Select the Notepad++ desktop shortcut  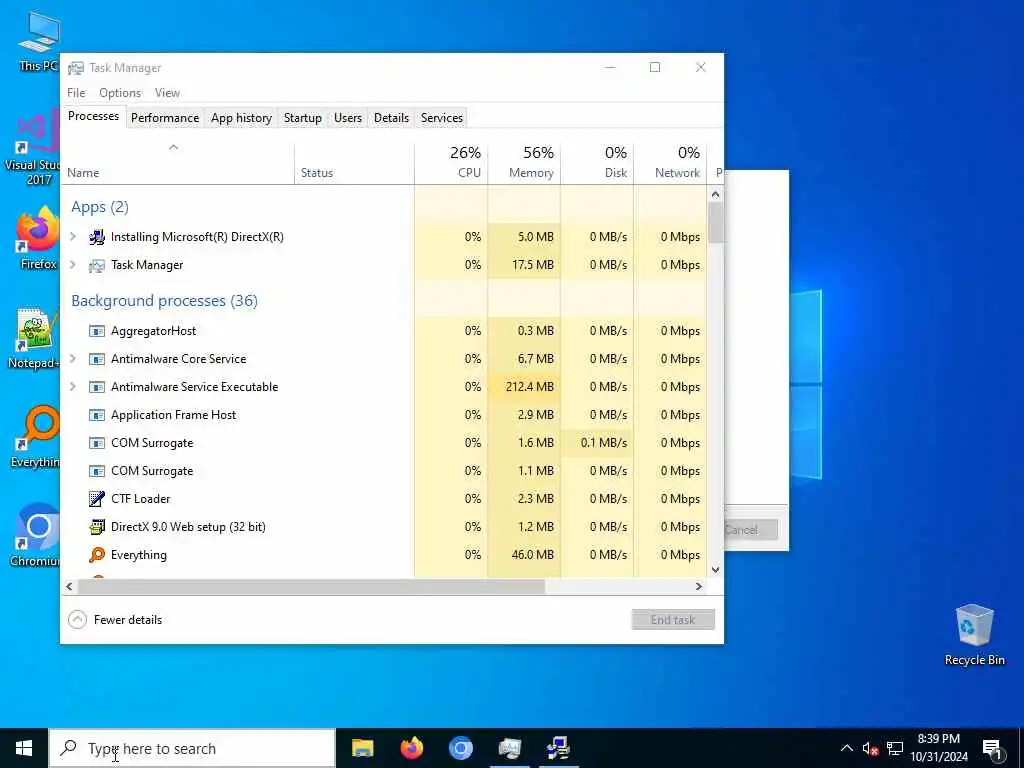34,338
